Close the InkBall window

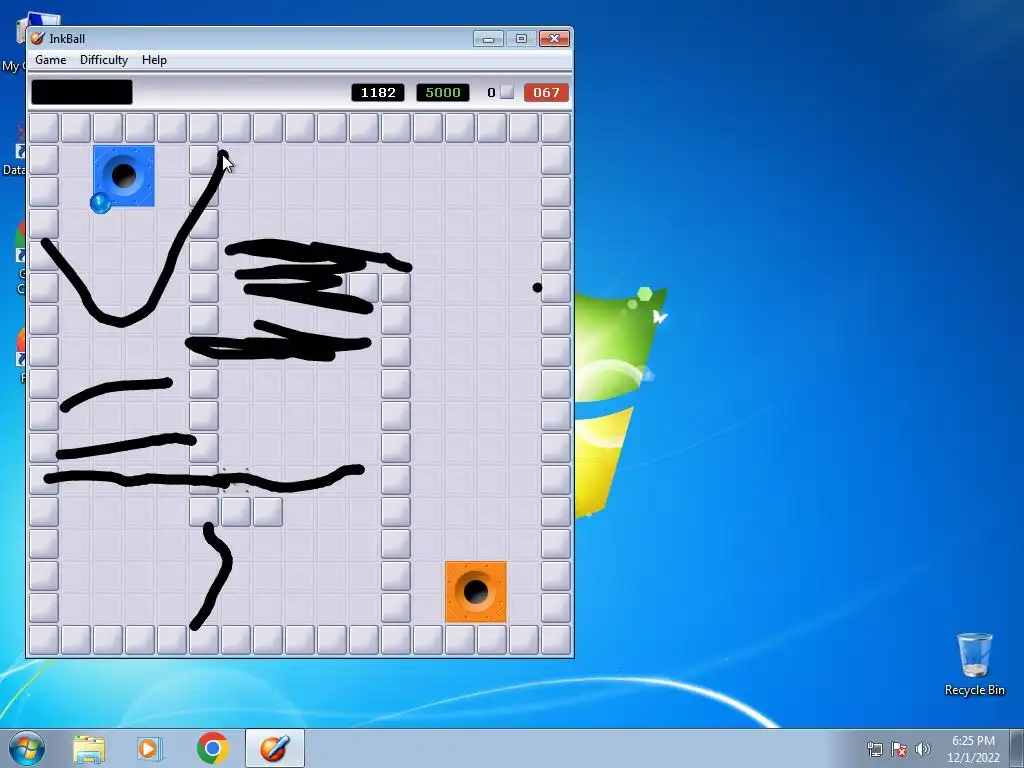pyautogui.click(x=554, y=39)
